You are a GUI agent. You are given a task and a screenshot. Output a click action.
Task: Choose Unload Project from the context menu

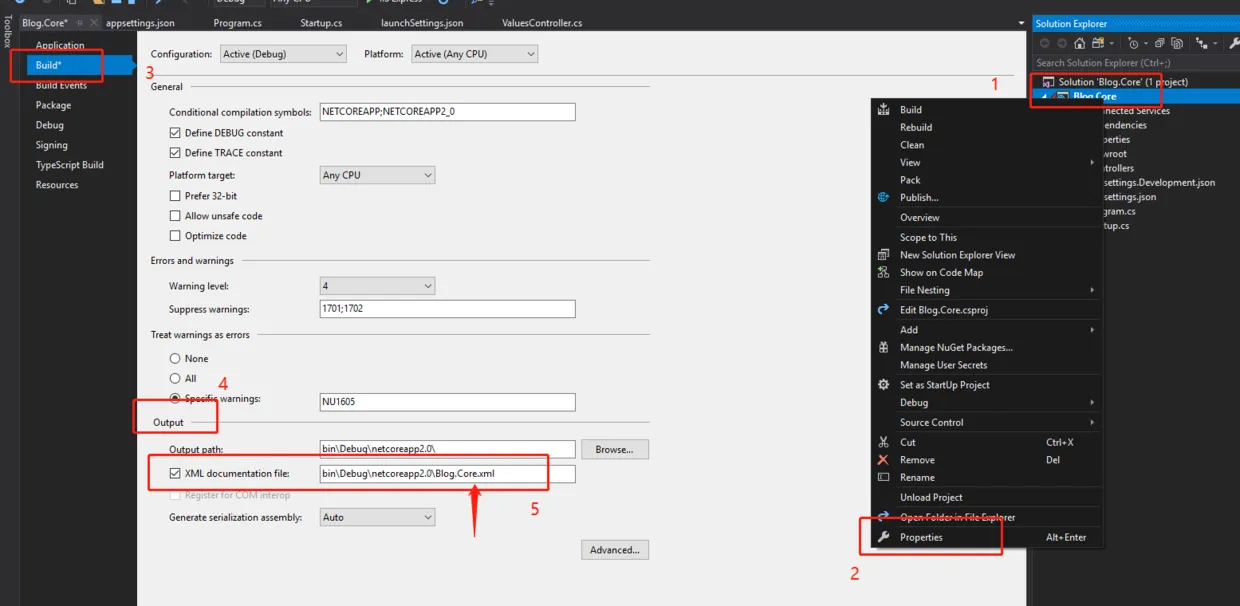pyautogui.click(x=931, y=497)
